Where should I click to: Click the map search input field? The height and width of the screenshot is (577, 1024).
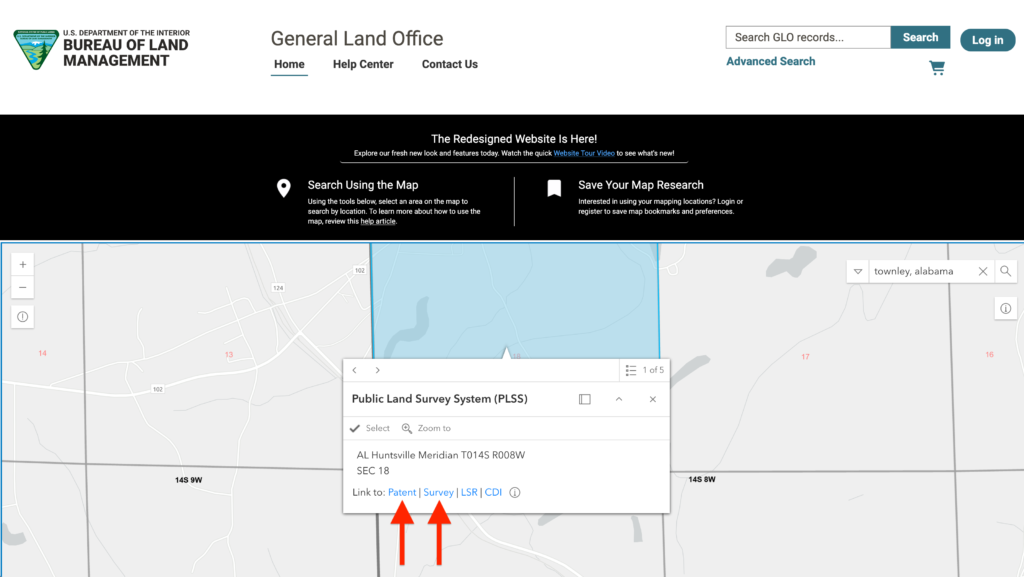point(921,271)
